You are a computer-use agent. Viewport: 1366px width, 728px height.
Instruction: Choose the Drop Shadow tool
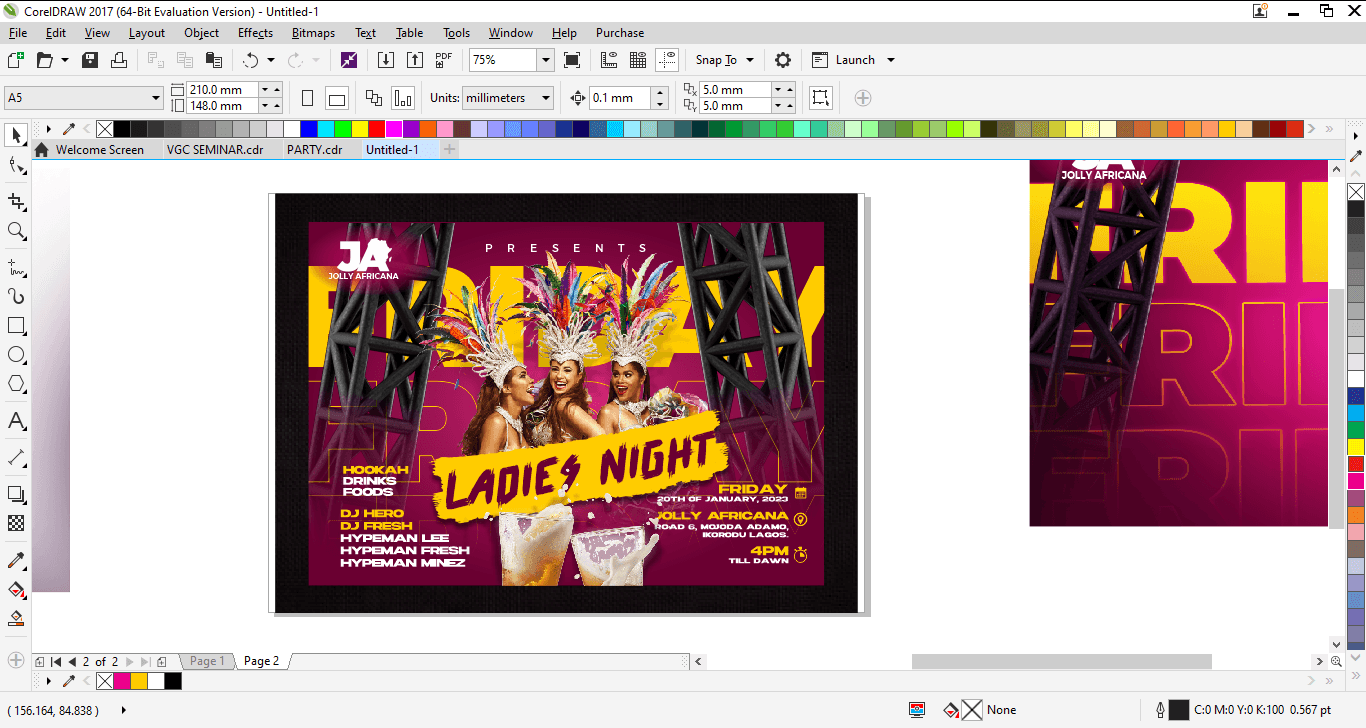pyautogui.click(x=16, y=494)
